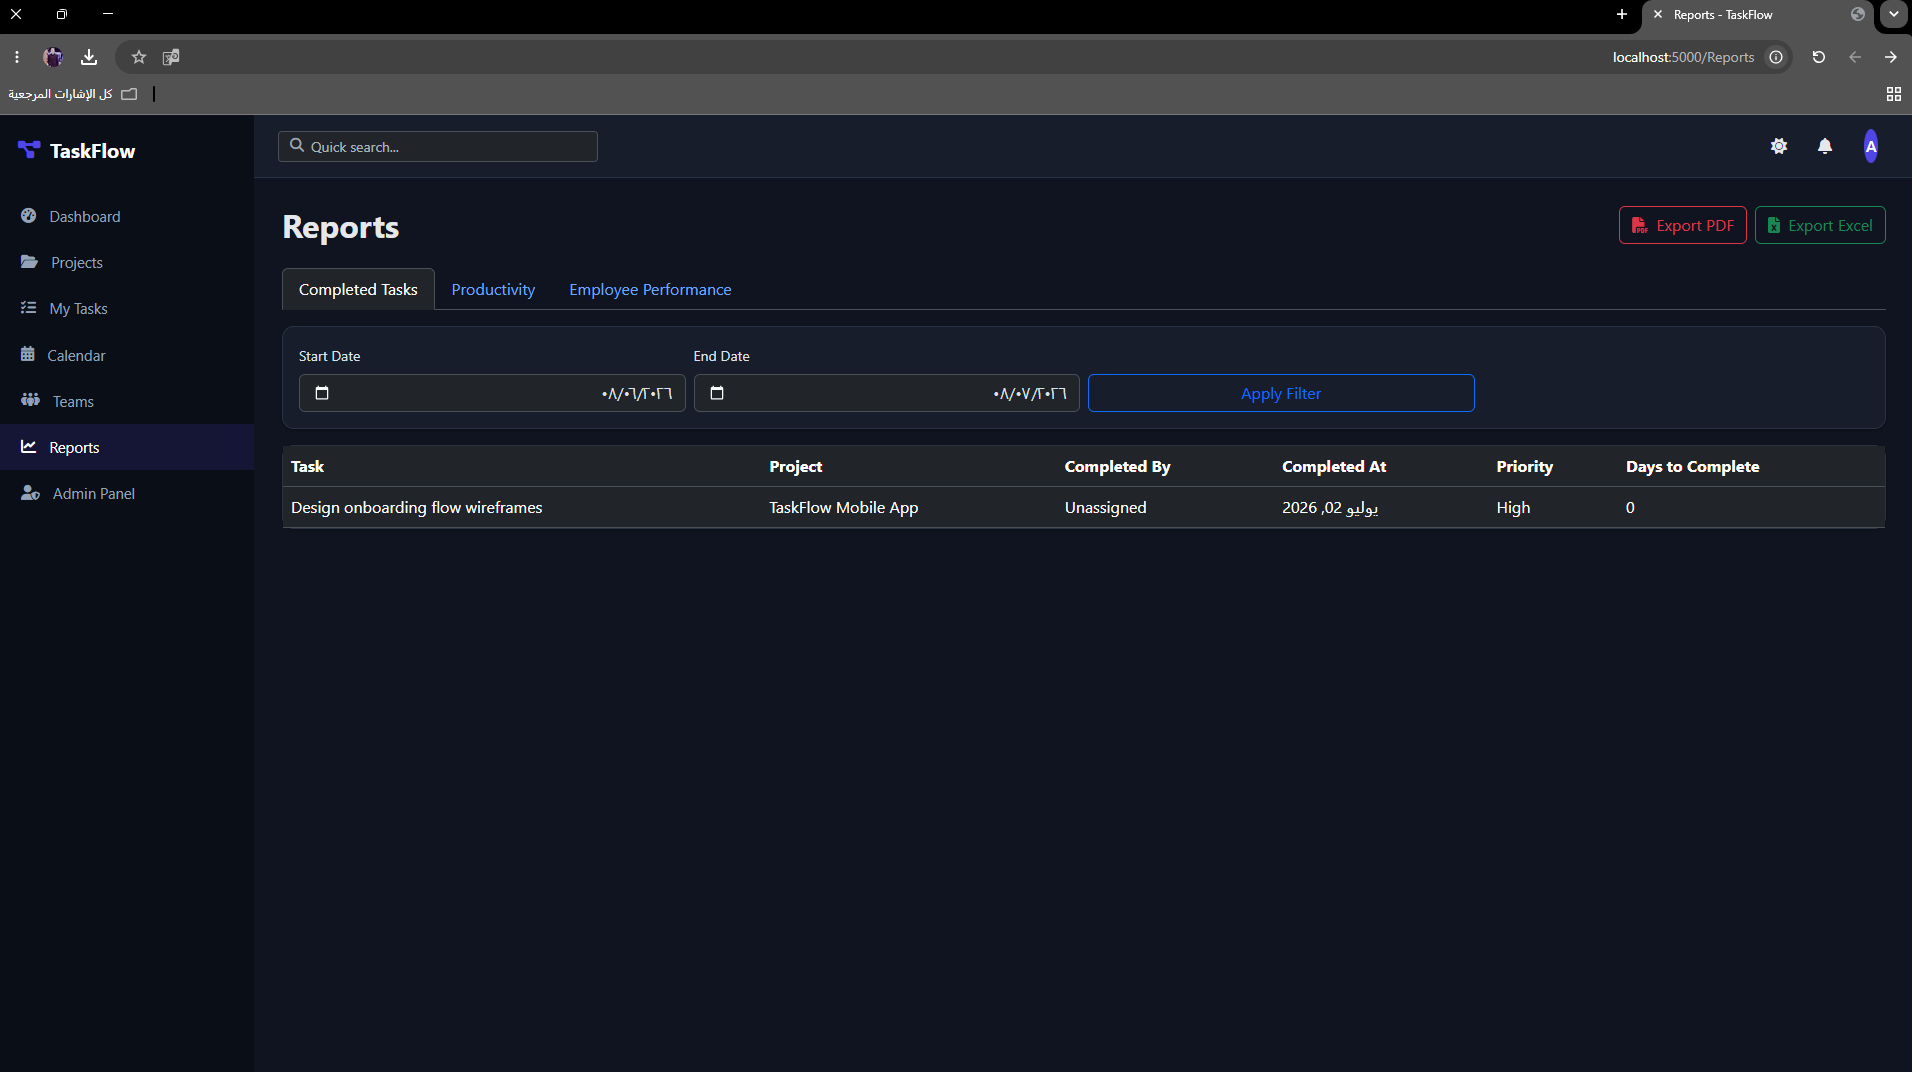Open a new browser tab
Viewport: 1912px width, 1072px height.
(x=1622, y=14)
